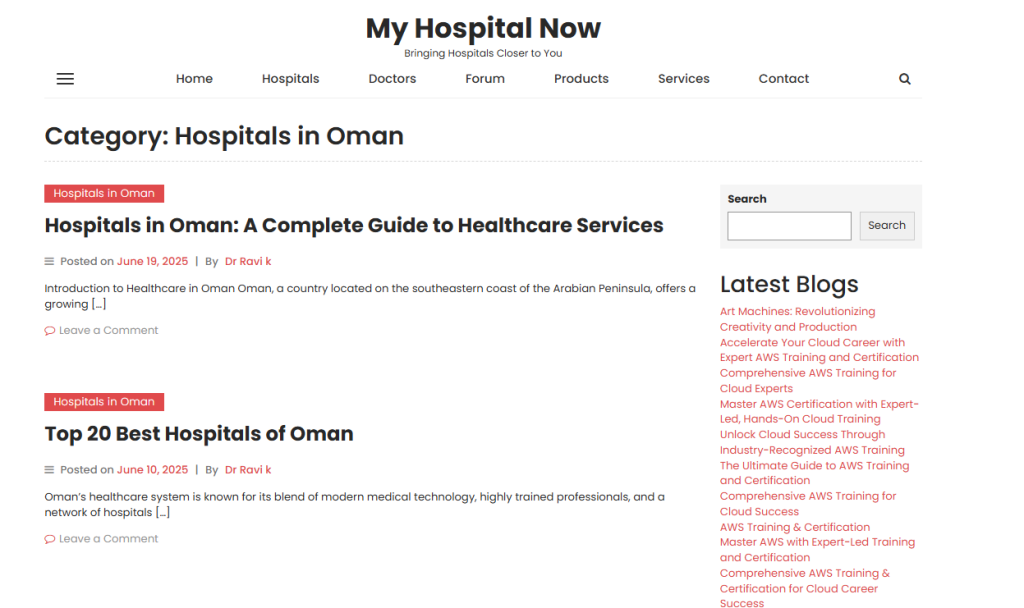Screen dimensions: 1024x608
Task: Focus the sidebar search text field
Action: (789, 226)
